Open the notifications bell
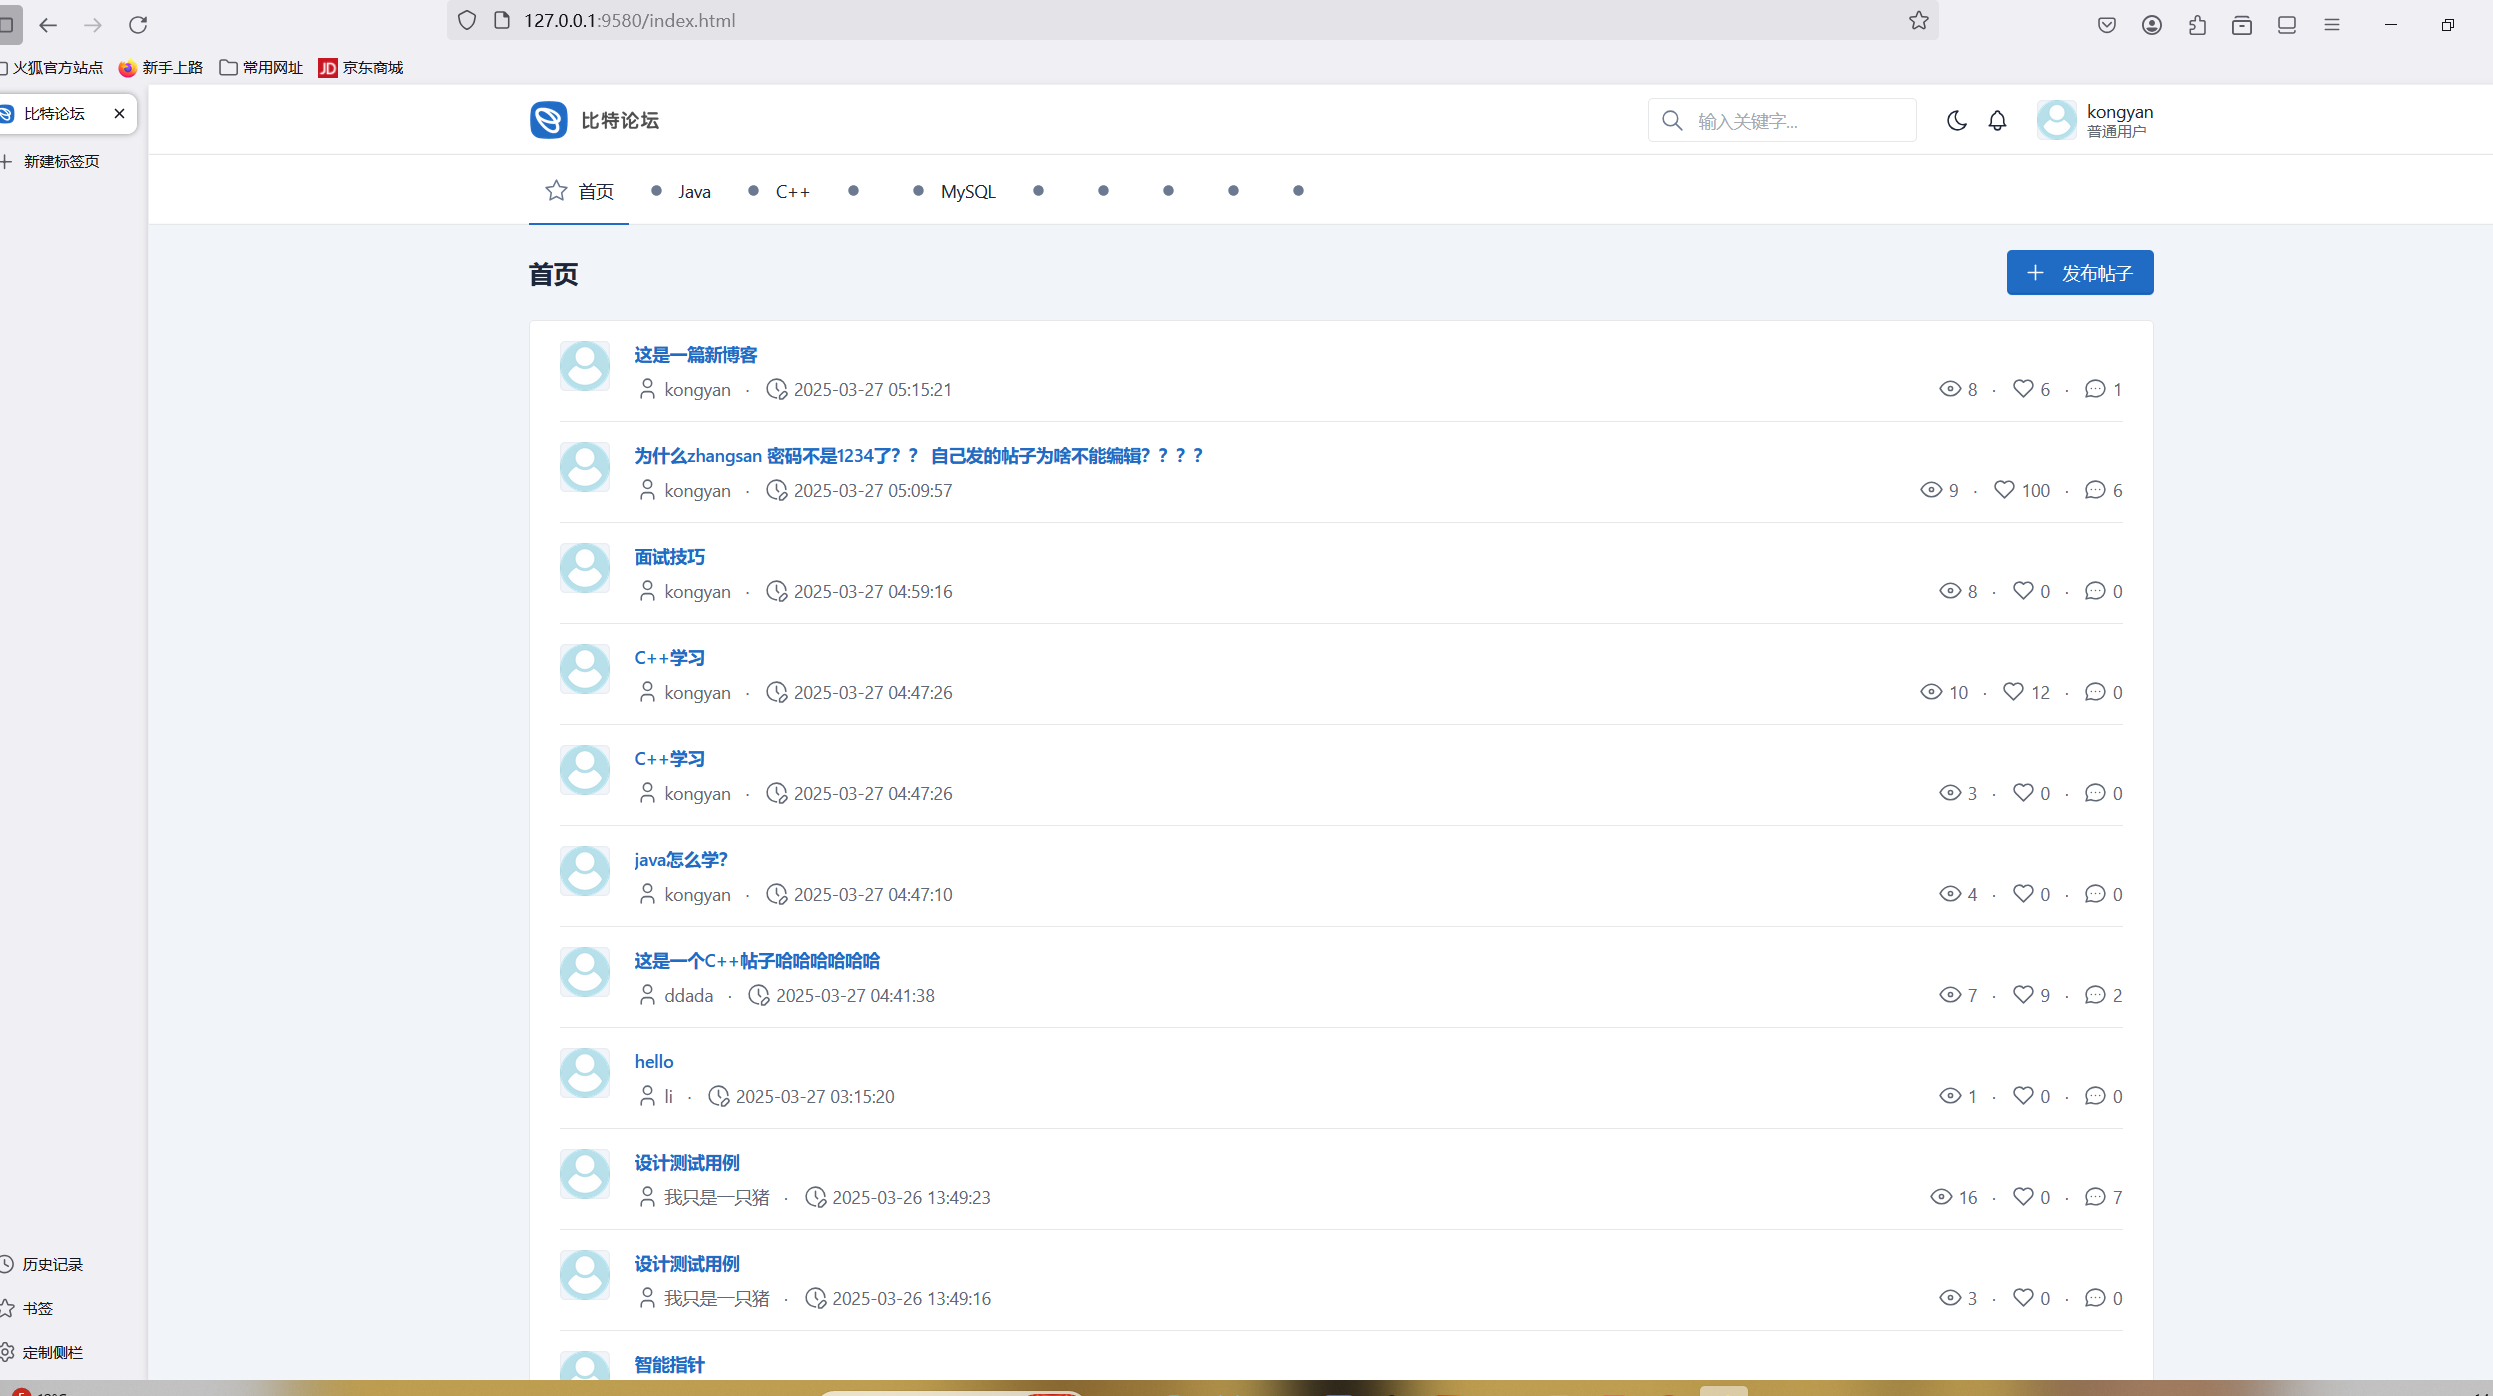Viewport: 2493px width, 1396px height. click(x=1997, y=121)
